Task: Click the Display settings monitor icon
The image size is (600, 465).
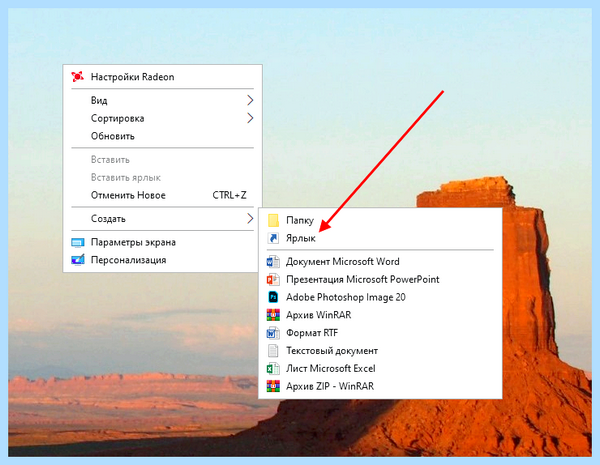Action: tap(78, 242)
